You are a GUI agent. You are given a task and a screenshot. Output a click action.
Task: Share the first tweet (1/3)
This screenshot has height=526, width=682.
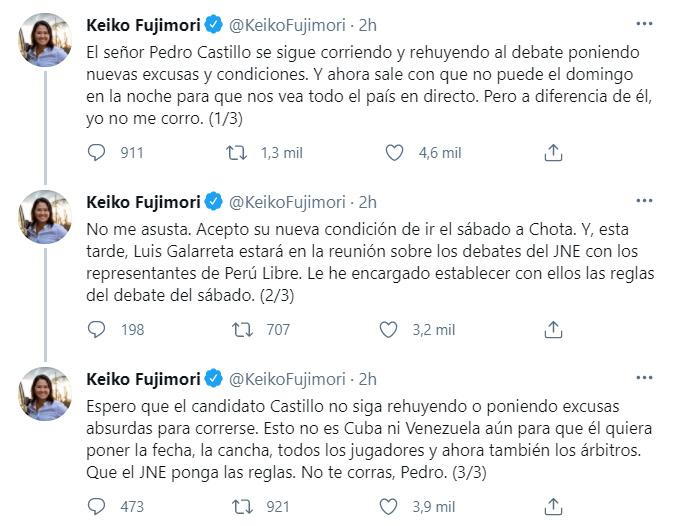553,152
